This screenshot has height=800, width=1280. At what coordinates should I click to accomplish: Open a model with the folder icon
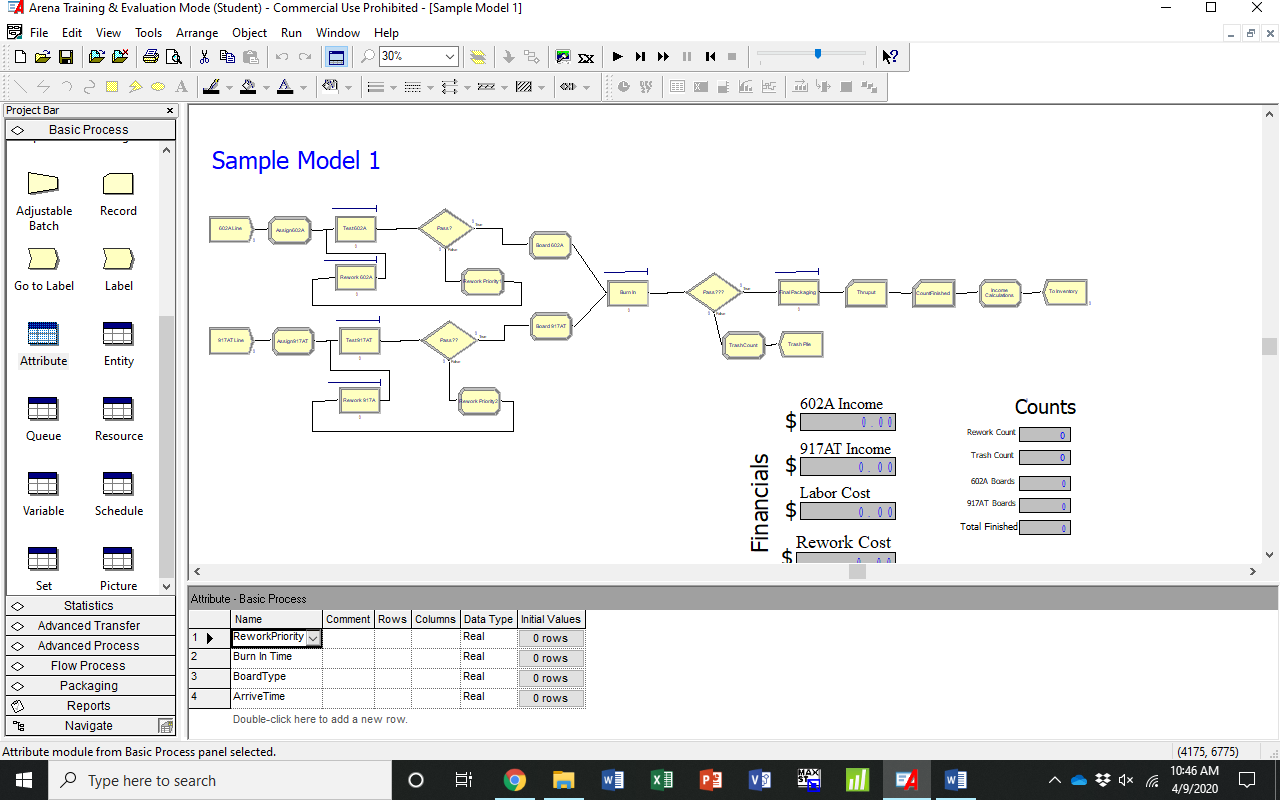point(43,57)
